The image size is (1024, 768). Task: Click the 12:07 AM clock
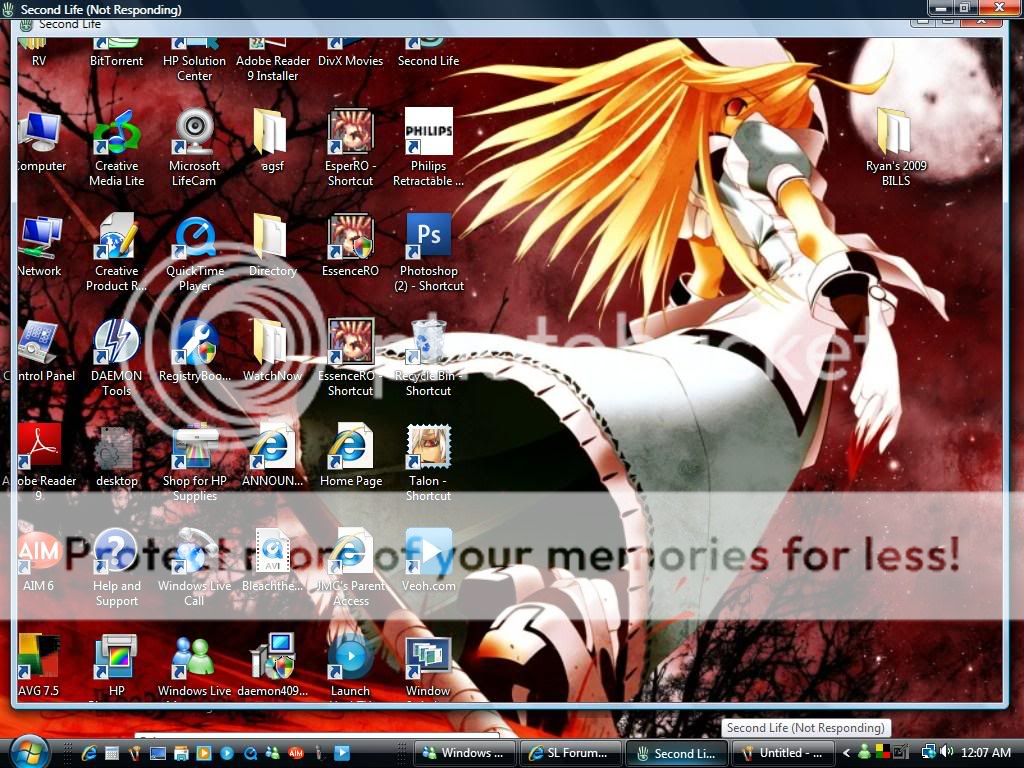pyautogui.click(x=985, y=753)
